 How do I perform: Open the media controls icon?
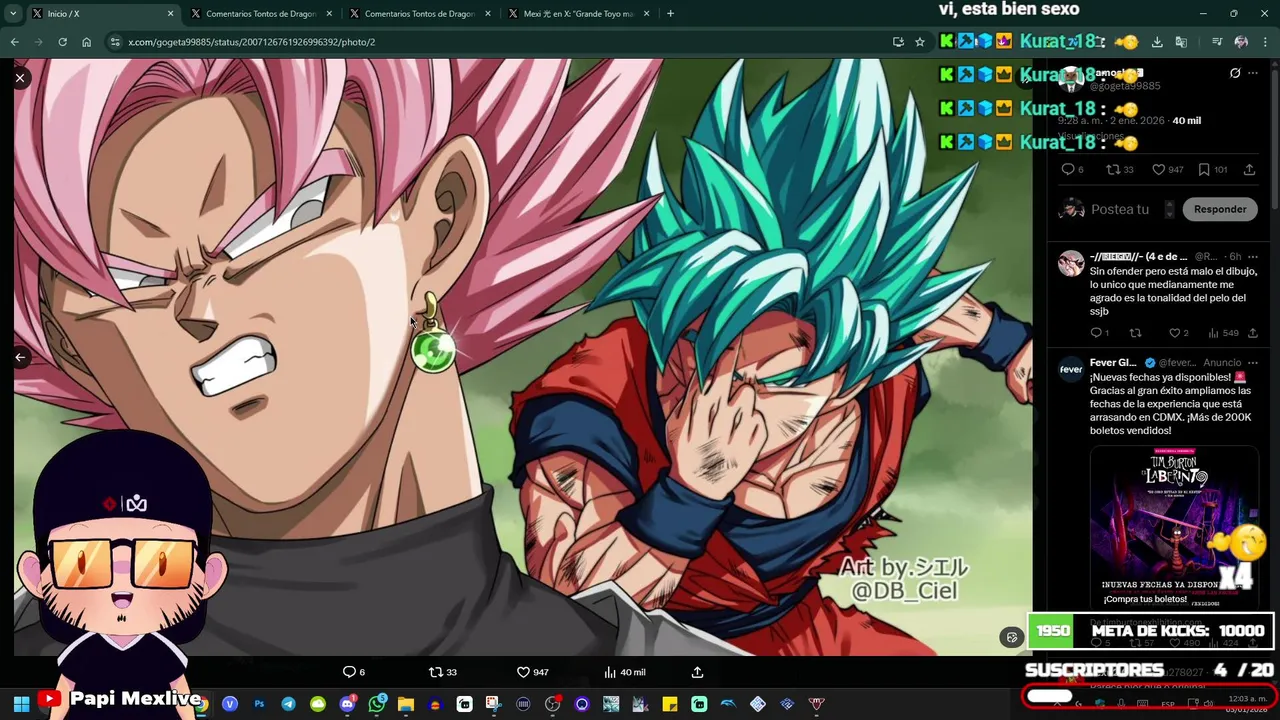pyautogui.click(x=1217, y=42)
